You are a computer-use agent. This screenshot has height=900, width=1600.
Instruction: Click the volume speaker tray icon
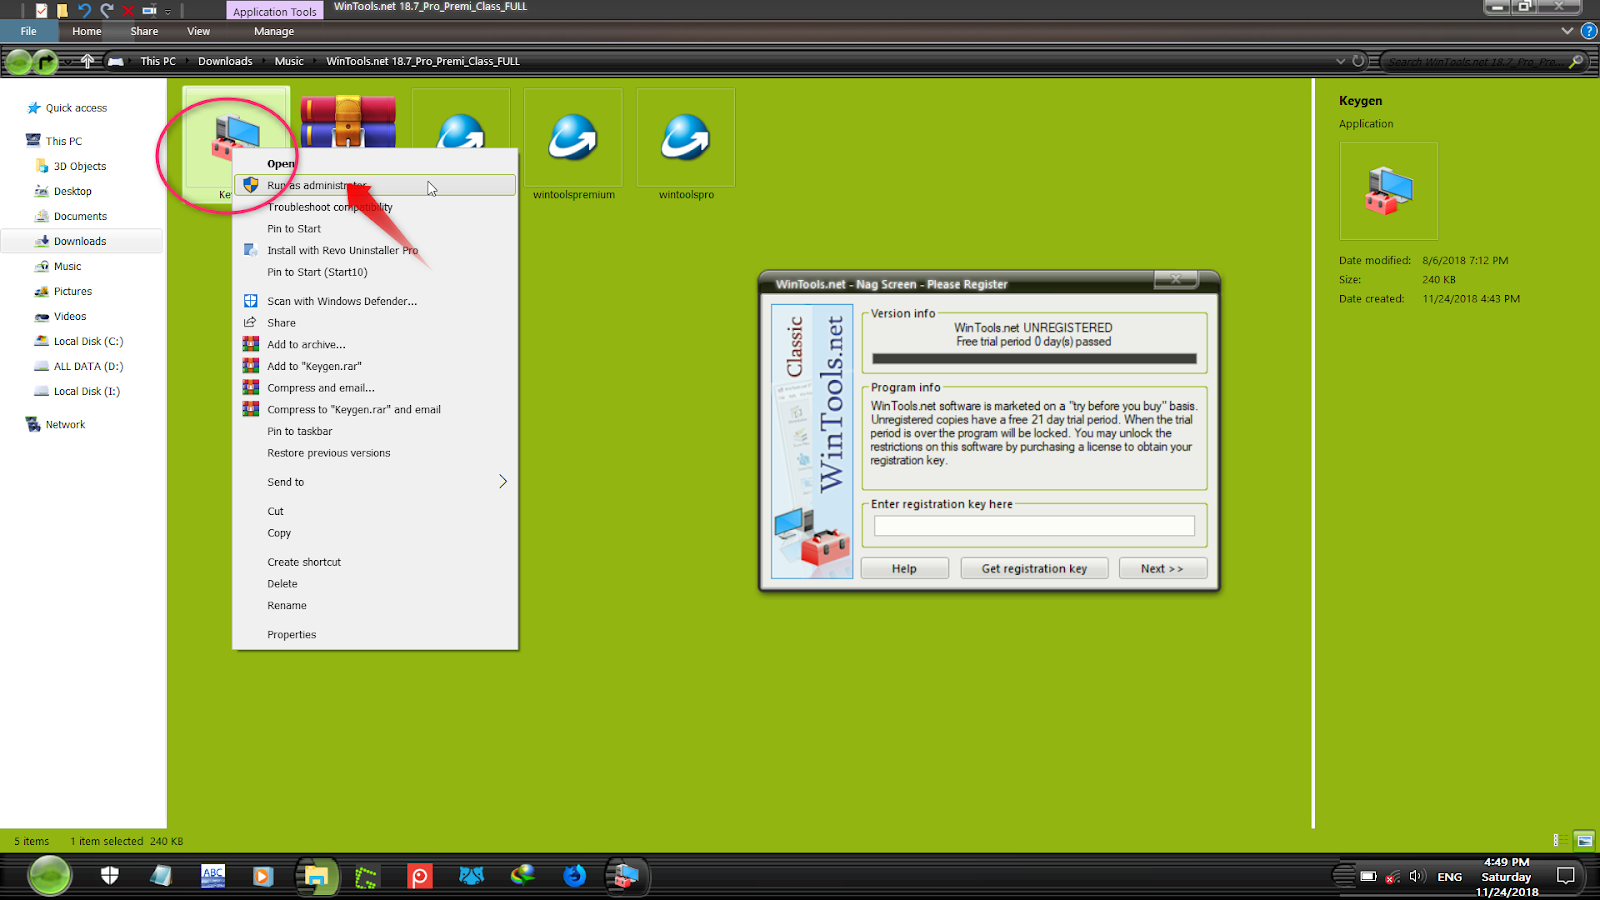[x=1416, y=877]
